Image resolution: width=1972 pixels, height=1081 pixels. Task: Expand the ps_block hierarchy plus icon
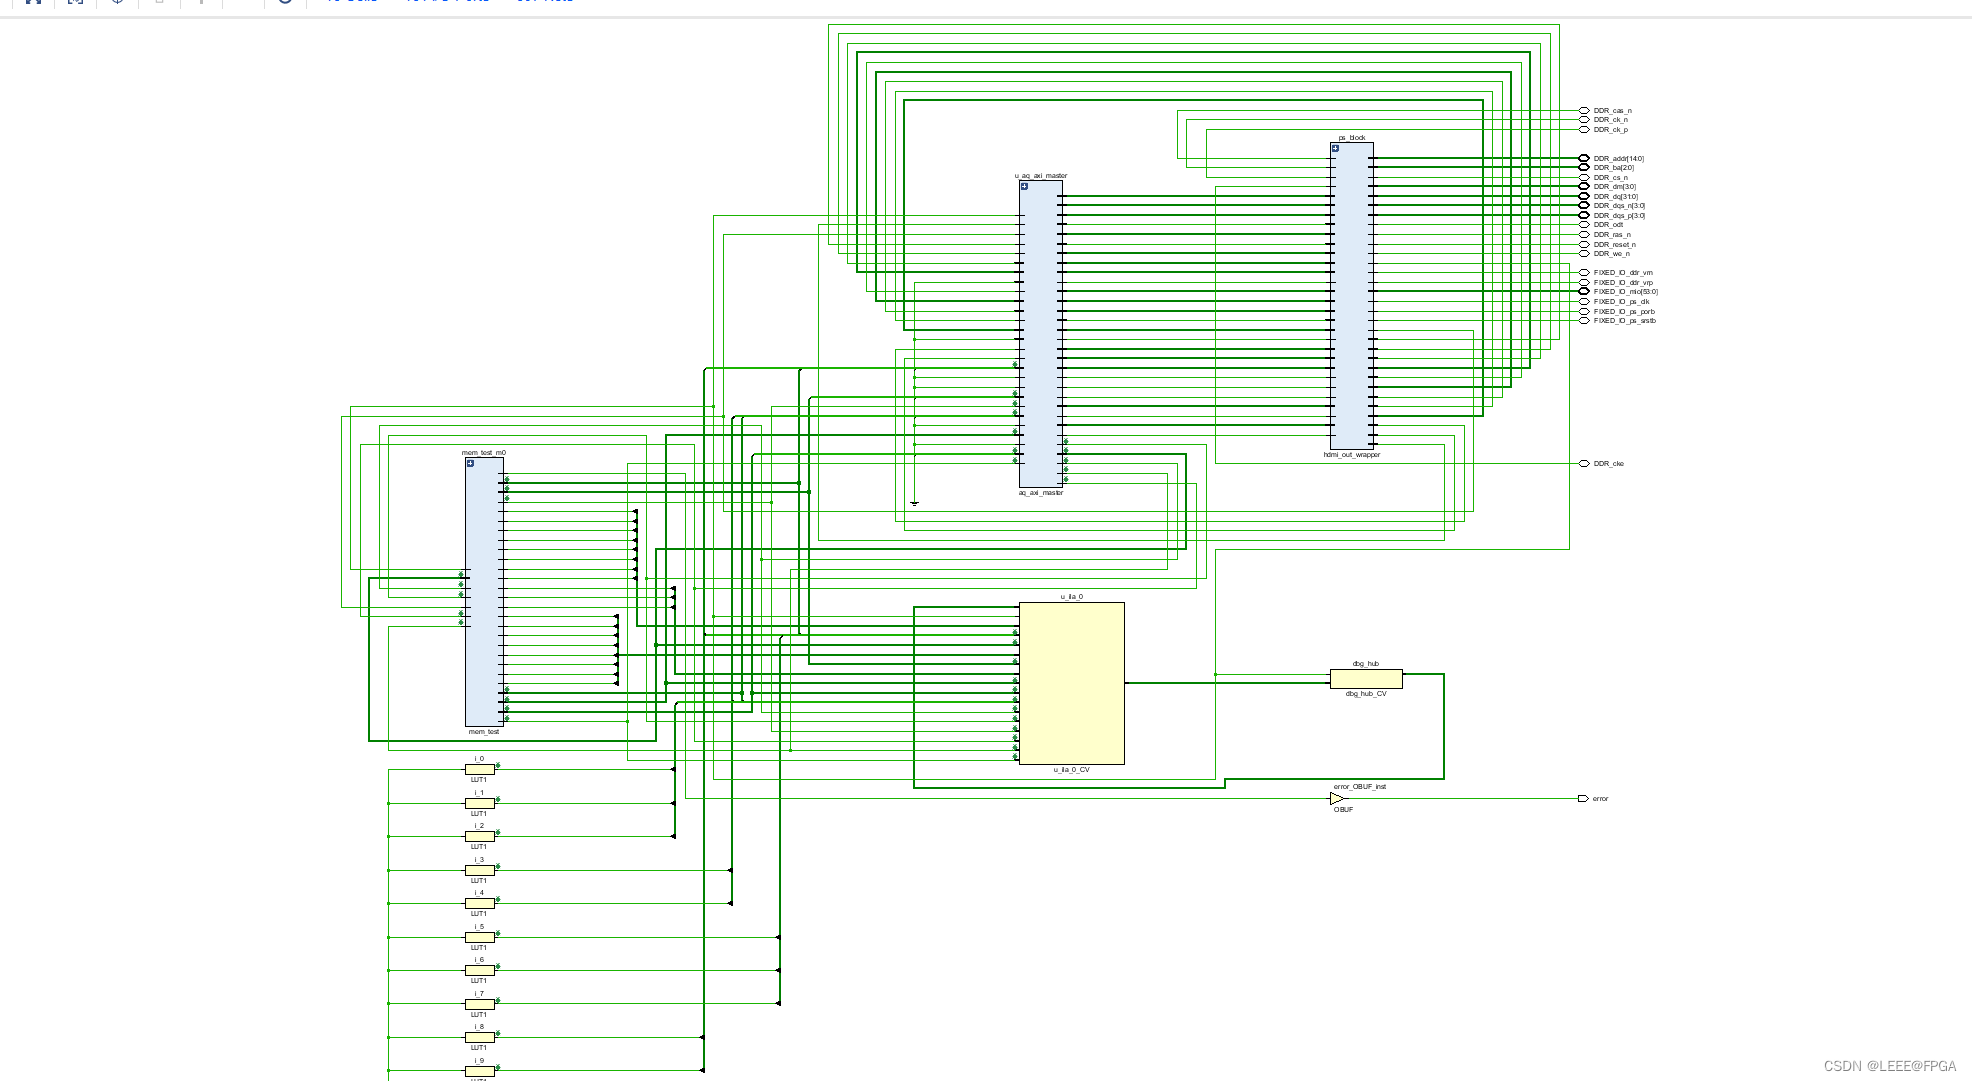[x=1335, y=148]
